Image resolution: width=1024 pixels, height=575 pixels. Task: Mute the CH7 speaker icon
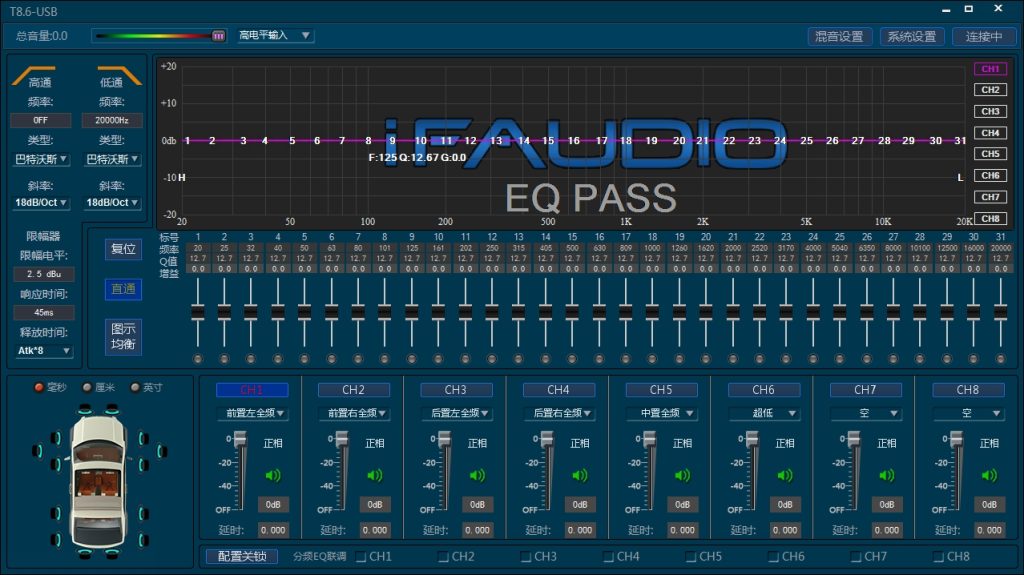pos(887,475)
